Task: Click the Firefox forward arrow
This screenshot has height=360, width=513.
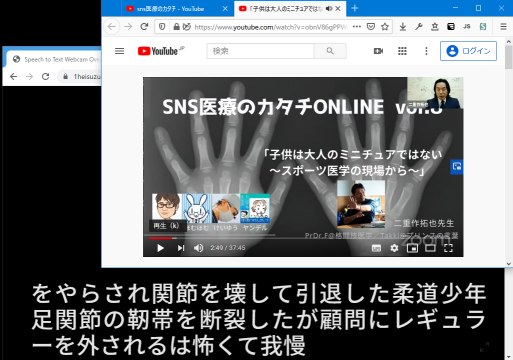Action: pyautogui.click(x=128, y=27)
